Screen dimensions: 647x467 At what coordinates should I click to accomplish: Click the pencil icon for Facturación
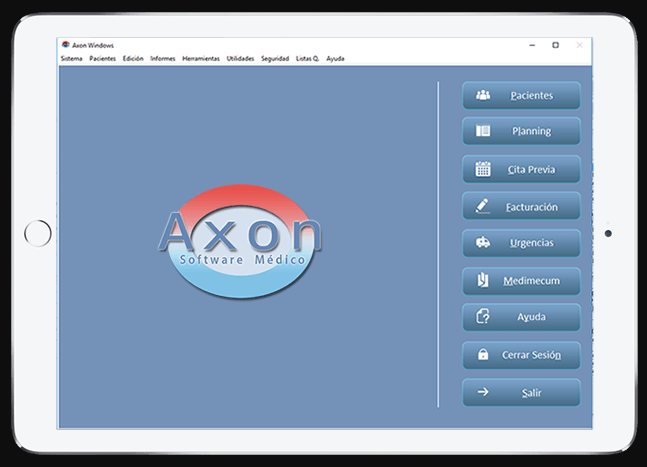(483, 206)
